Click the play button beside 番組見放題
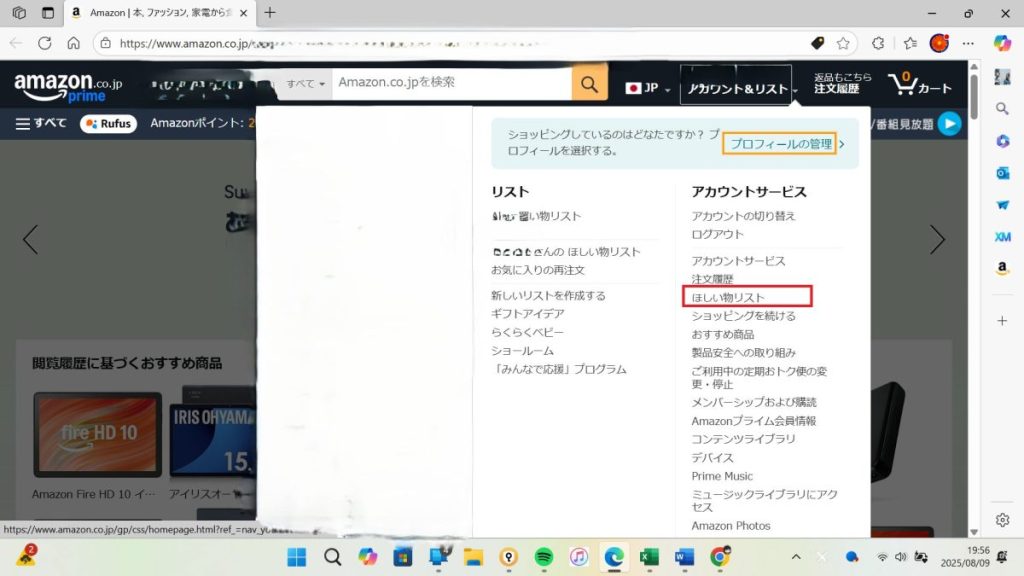1024x576 pixels. [x=950, y=123]
